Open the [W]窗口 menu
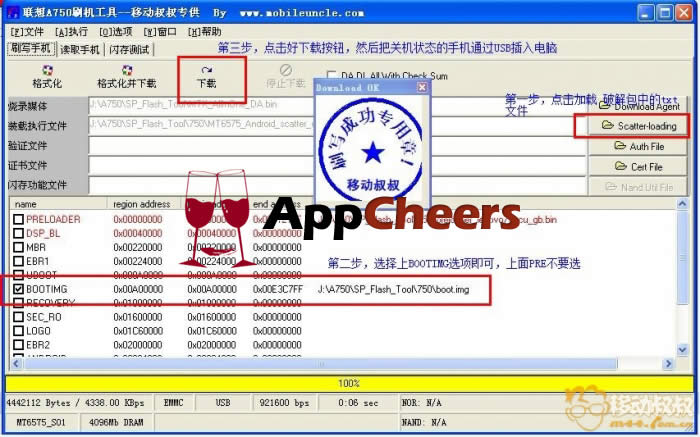Image resolution: width=700 pixels, height=437 pixels. tap(160, 32)
